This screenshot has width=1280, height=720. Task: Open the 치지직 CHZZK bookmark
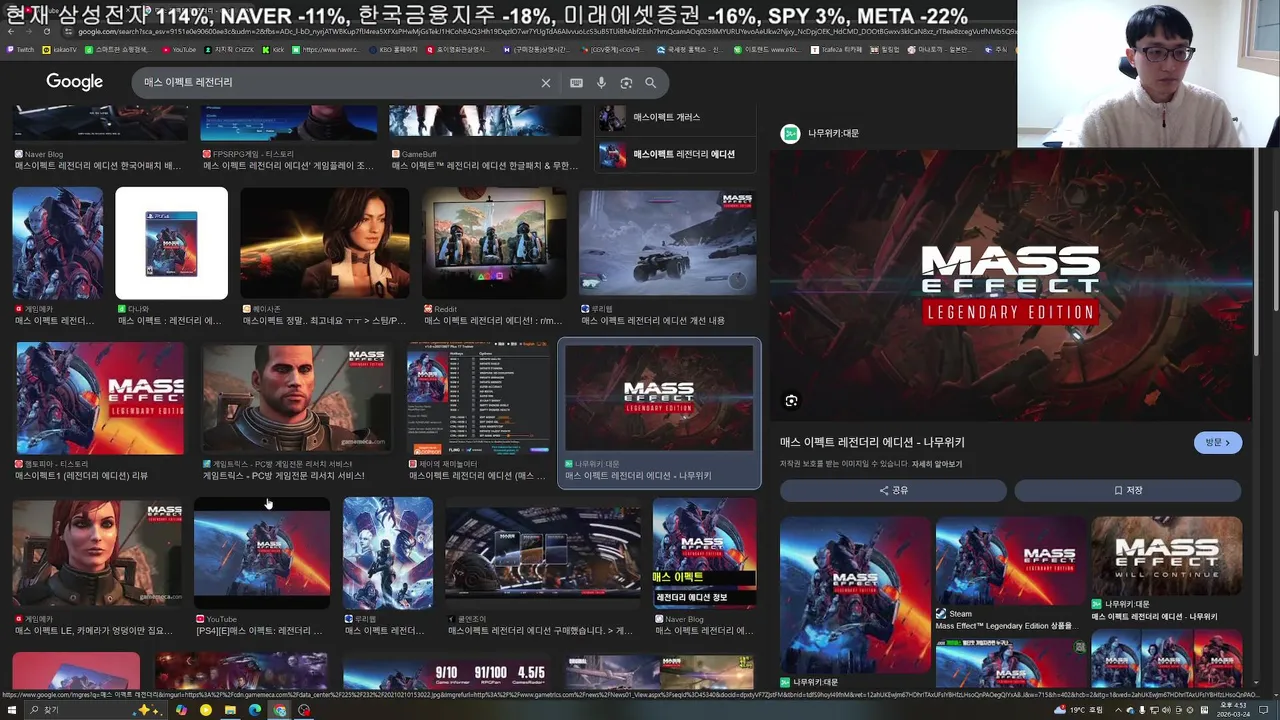pyautogui.click(x=230, y=49)
